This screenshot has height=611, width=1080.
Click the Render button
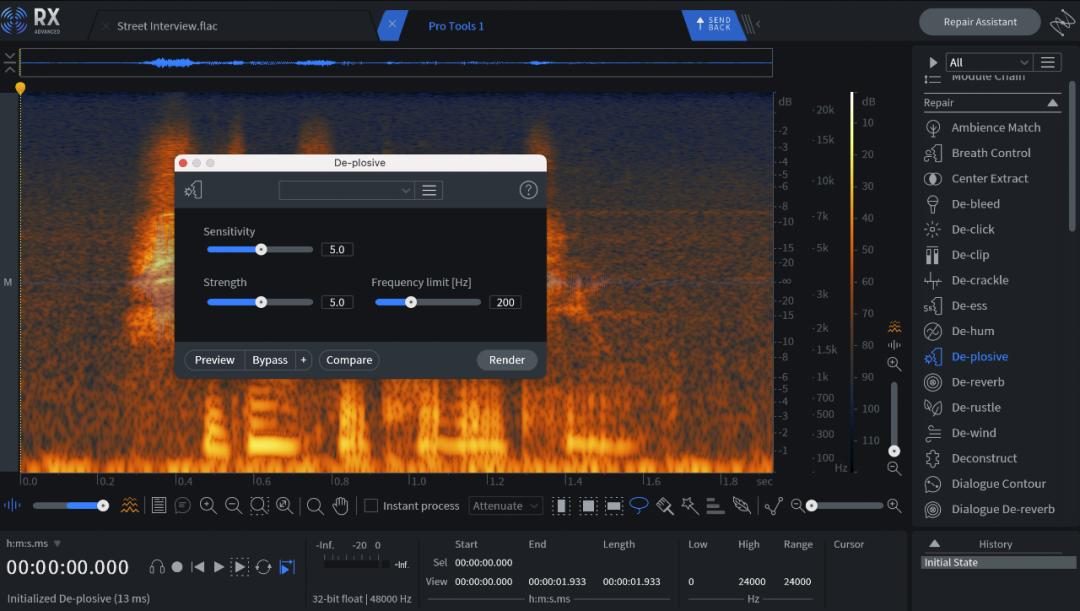click(x=507, y=360)
